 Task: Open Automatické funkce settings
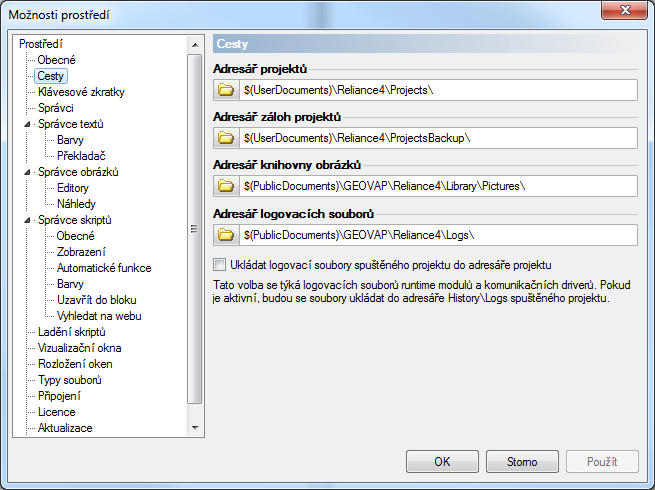click(104, 268)
